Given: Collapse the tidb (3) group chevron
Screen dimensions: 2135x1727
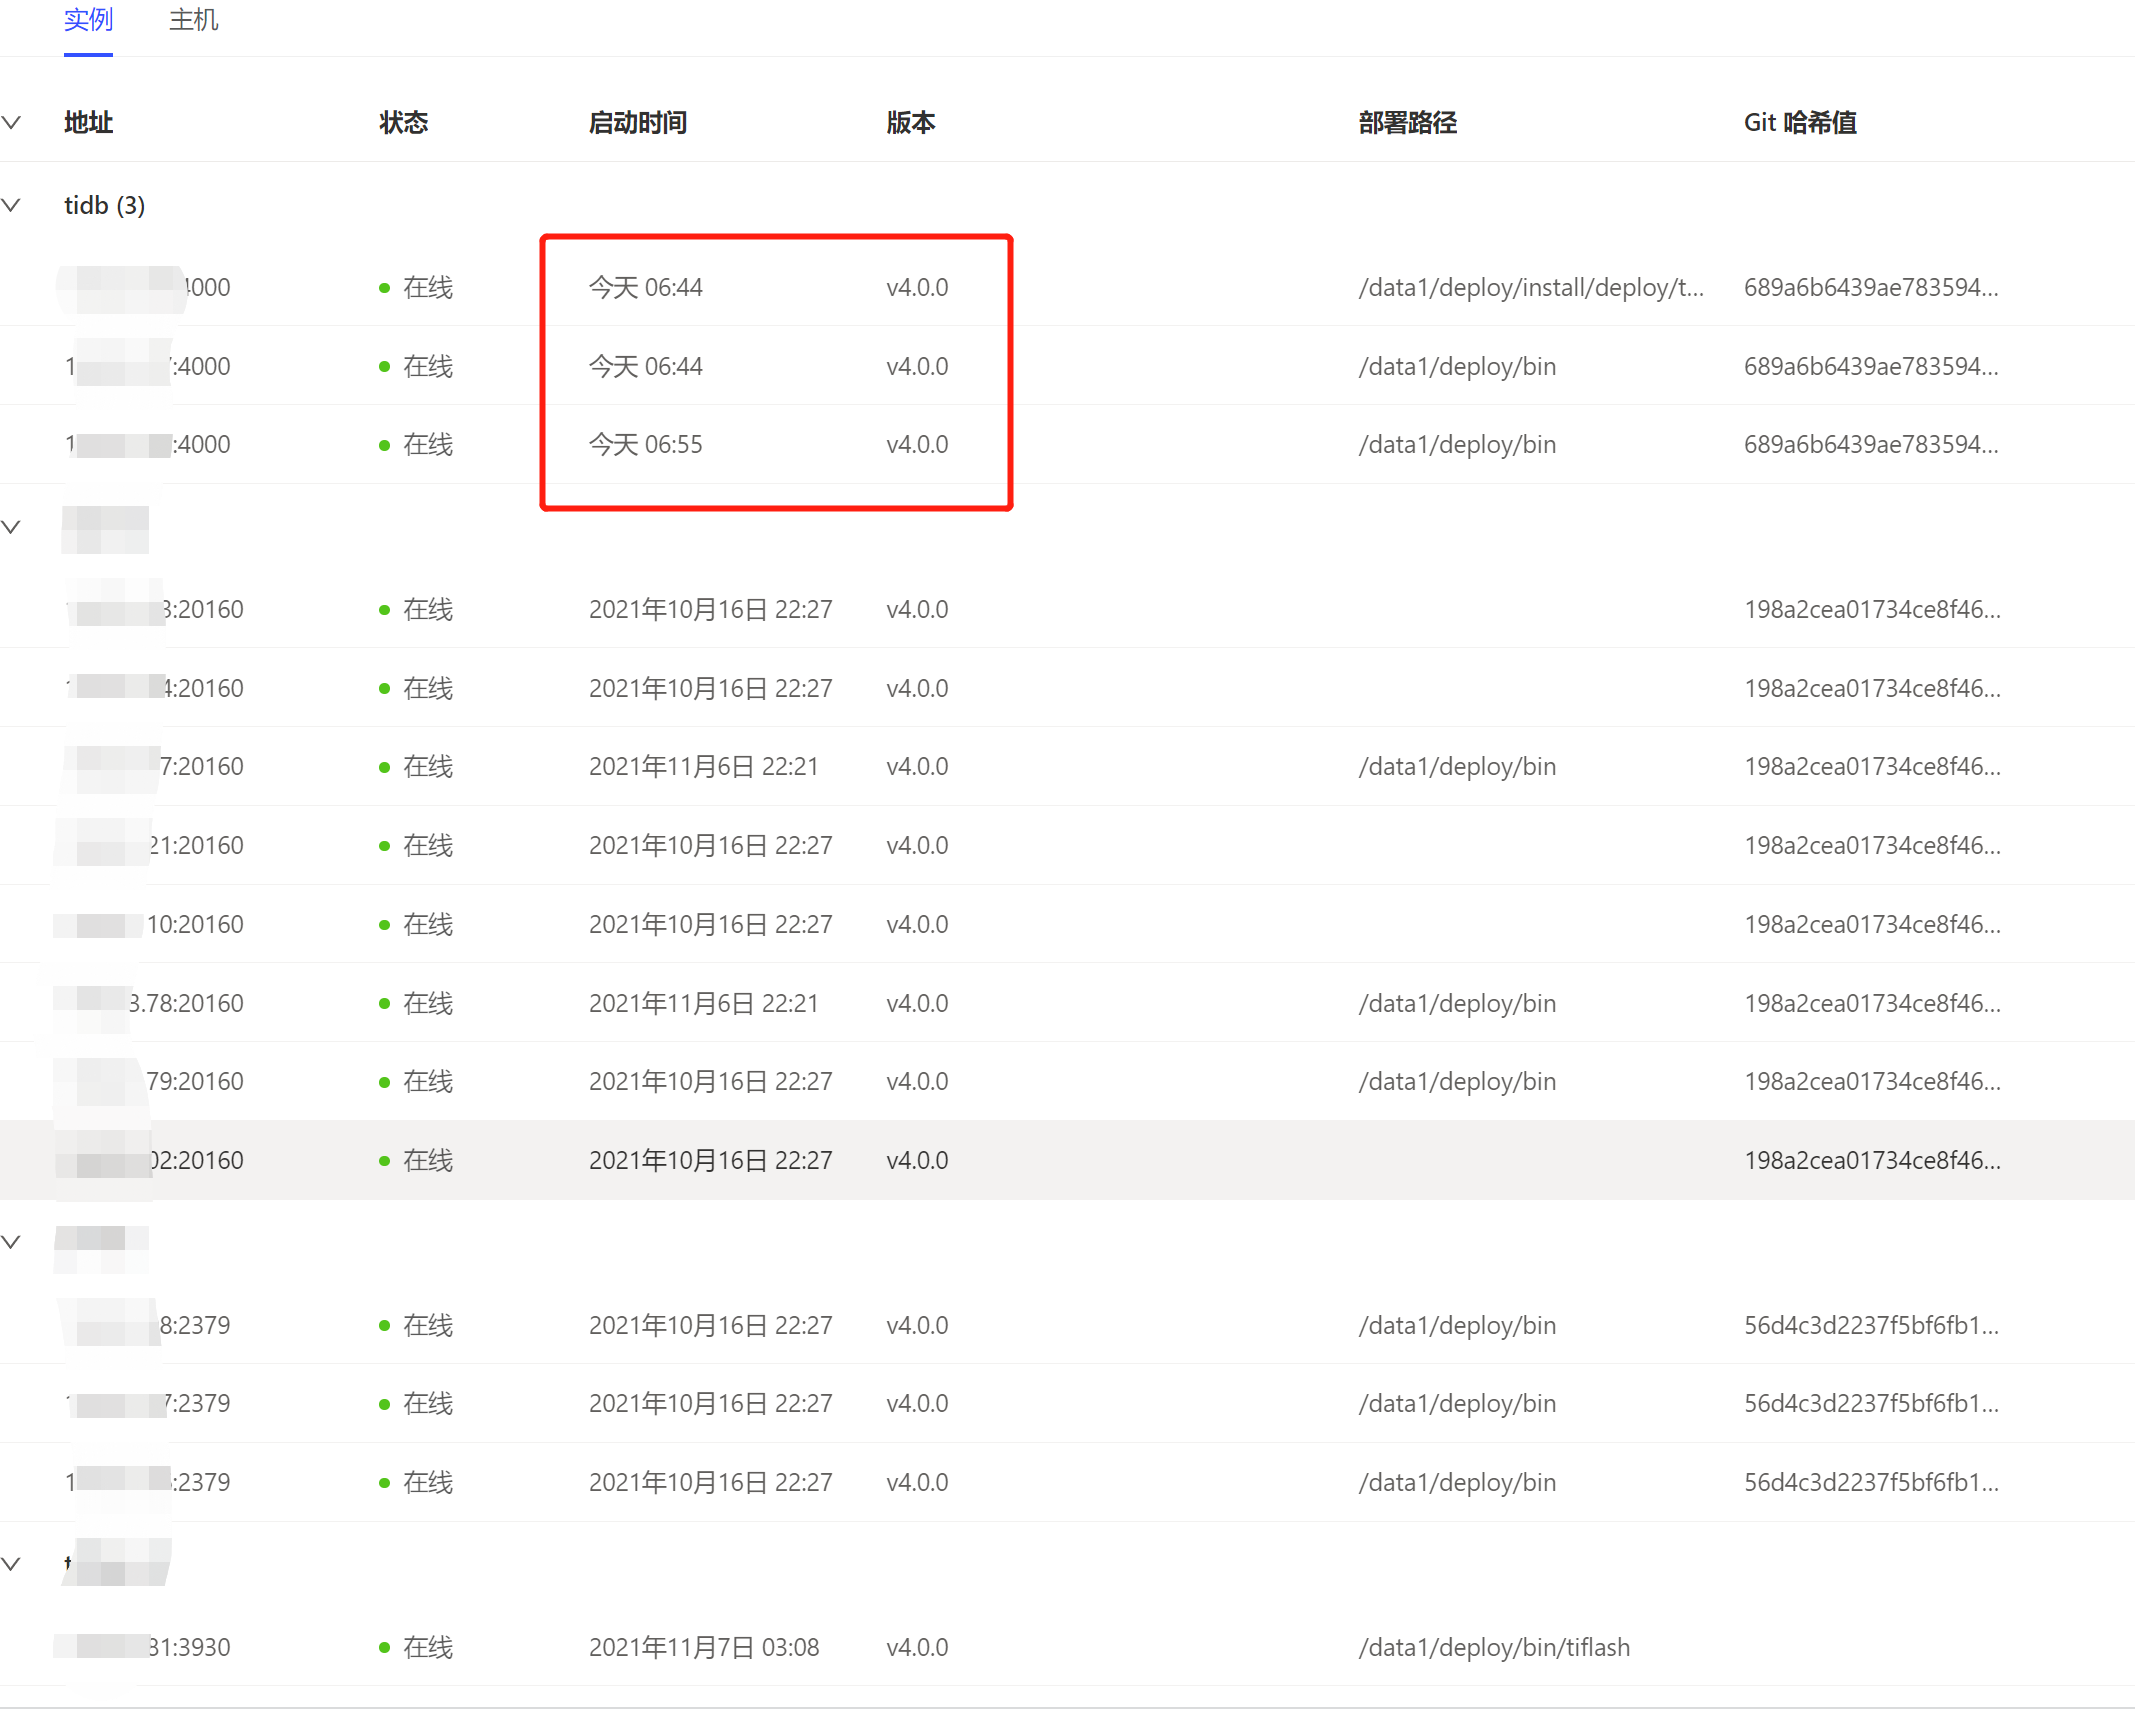Looking at the screenshot, I should coord(12,205).
